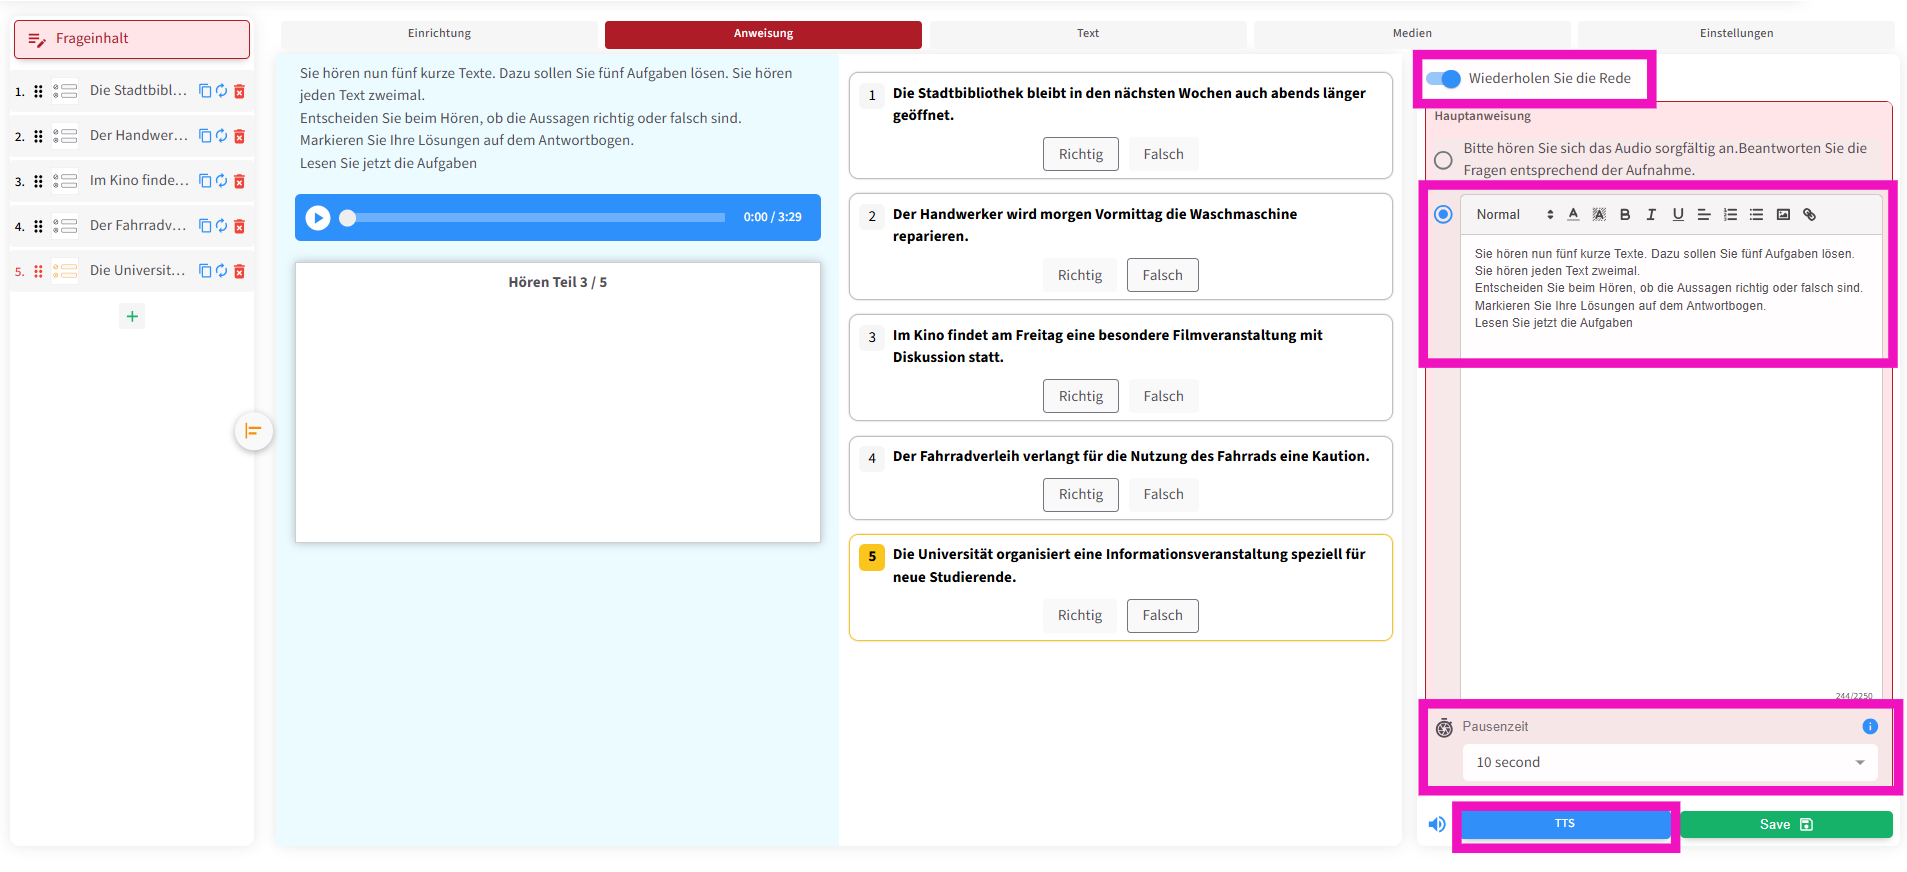
Task: Select the default Hauptanweisung radio option
Action: (1443, 160)
